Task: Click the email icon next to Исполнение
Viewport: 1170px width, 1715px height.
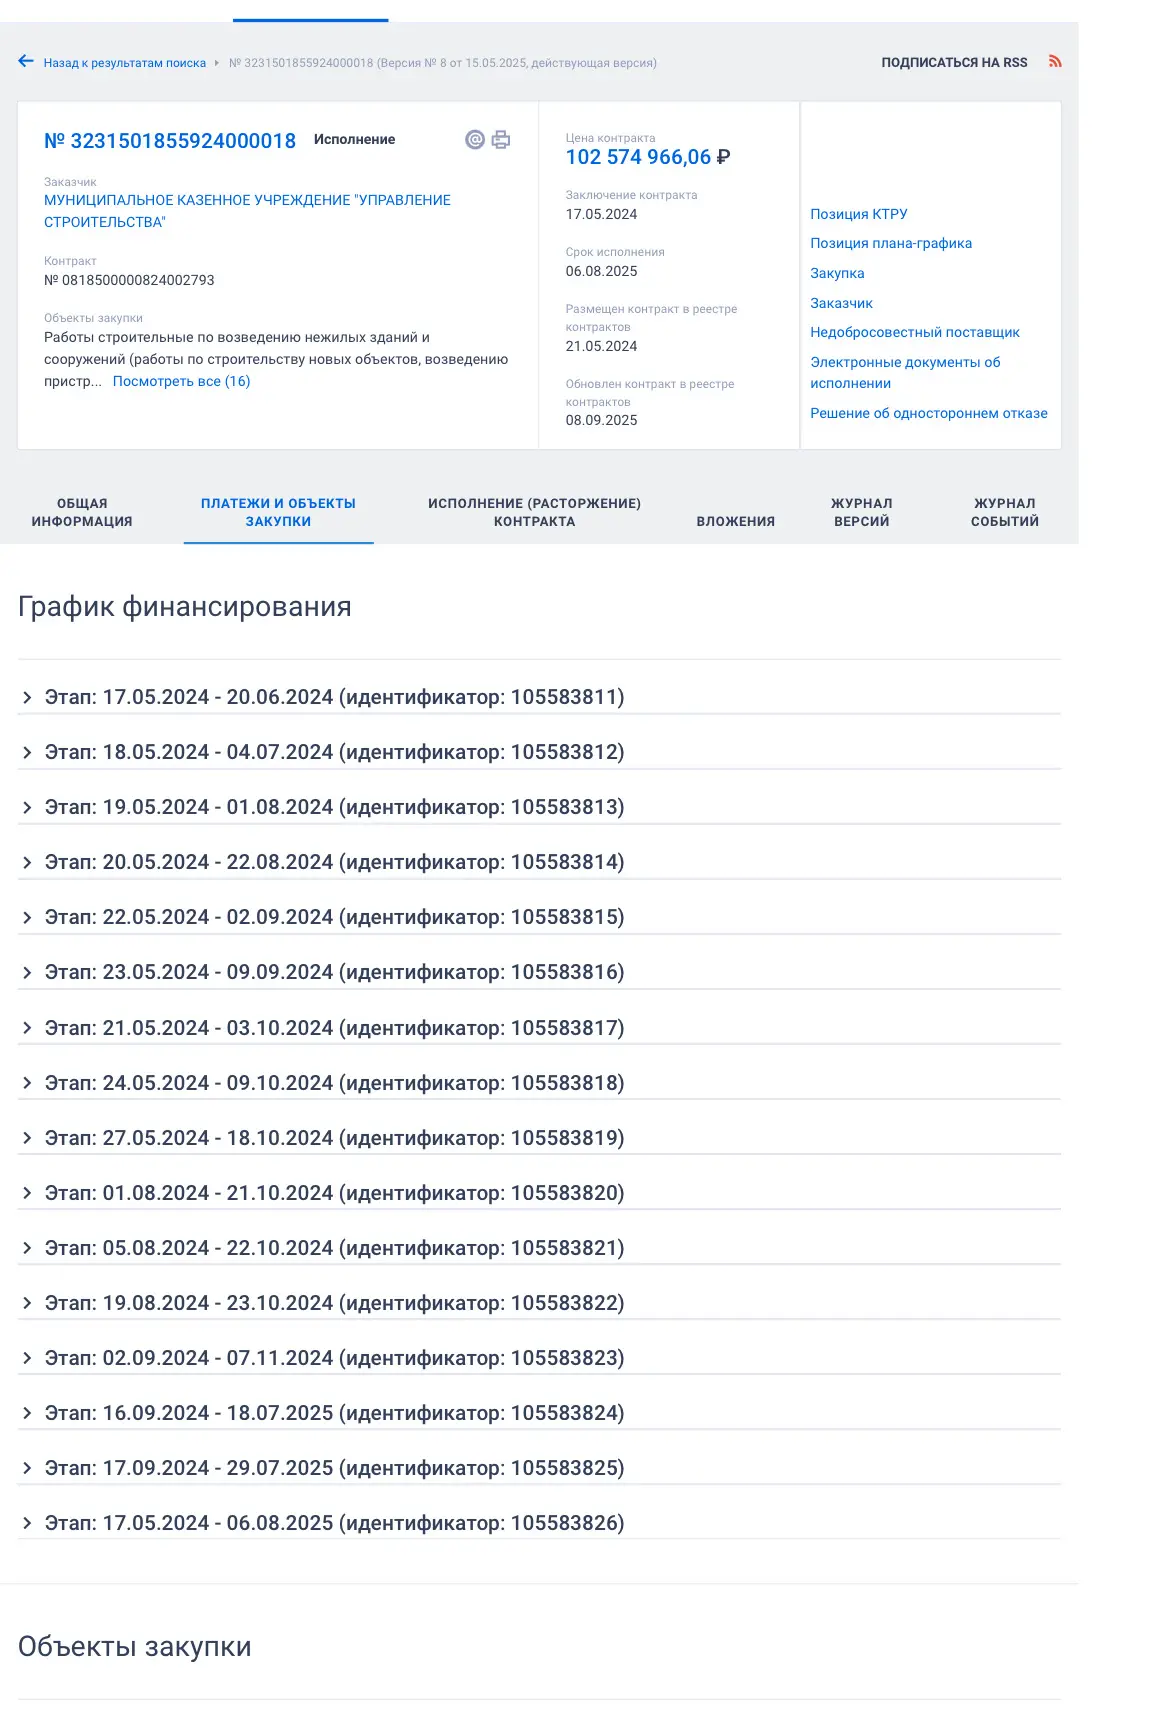Action: (475, 140)
